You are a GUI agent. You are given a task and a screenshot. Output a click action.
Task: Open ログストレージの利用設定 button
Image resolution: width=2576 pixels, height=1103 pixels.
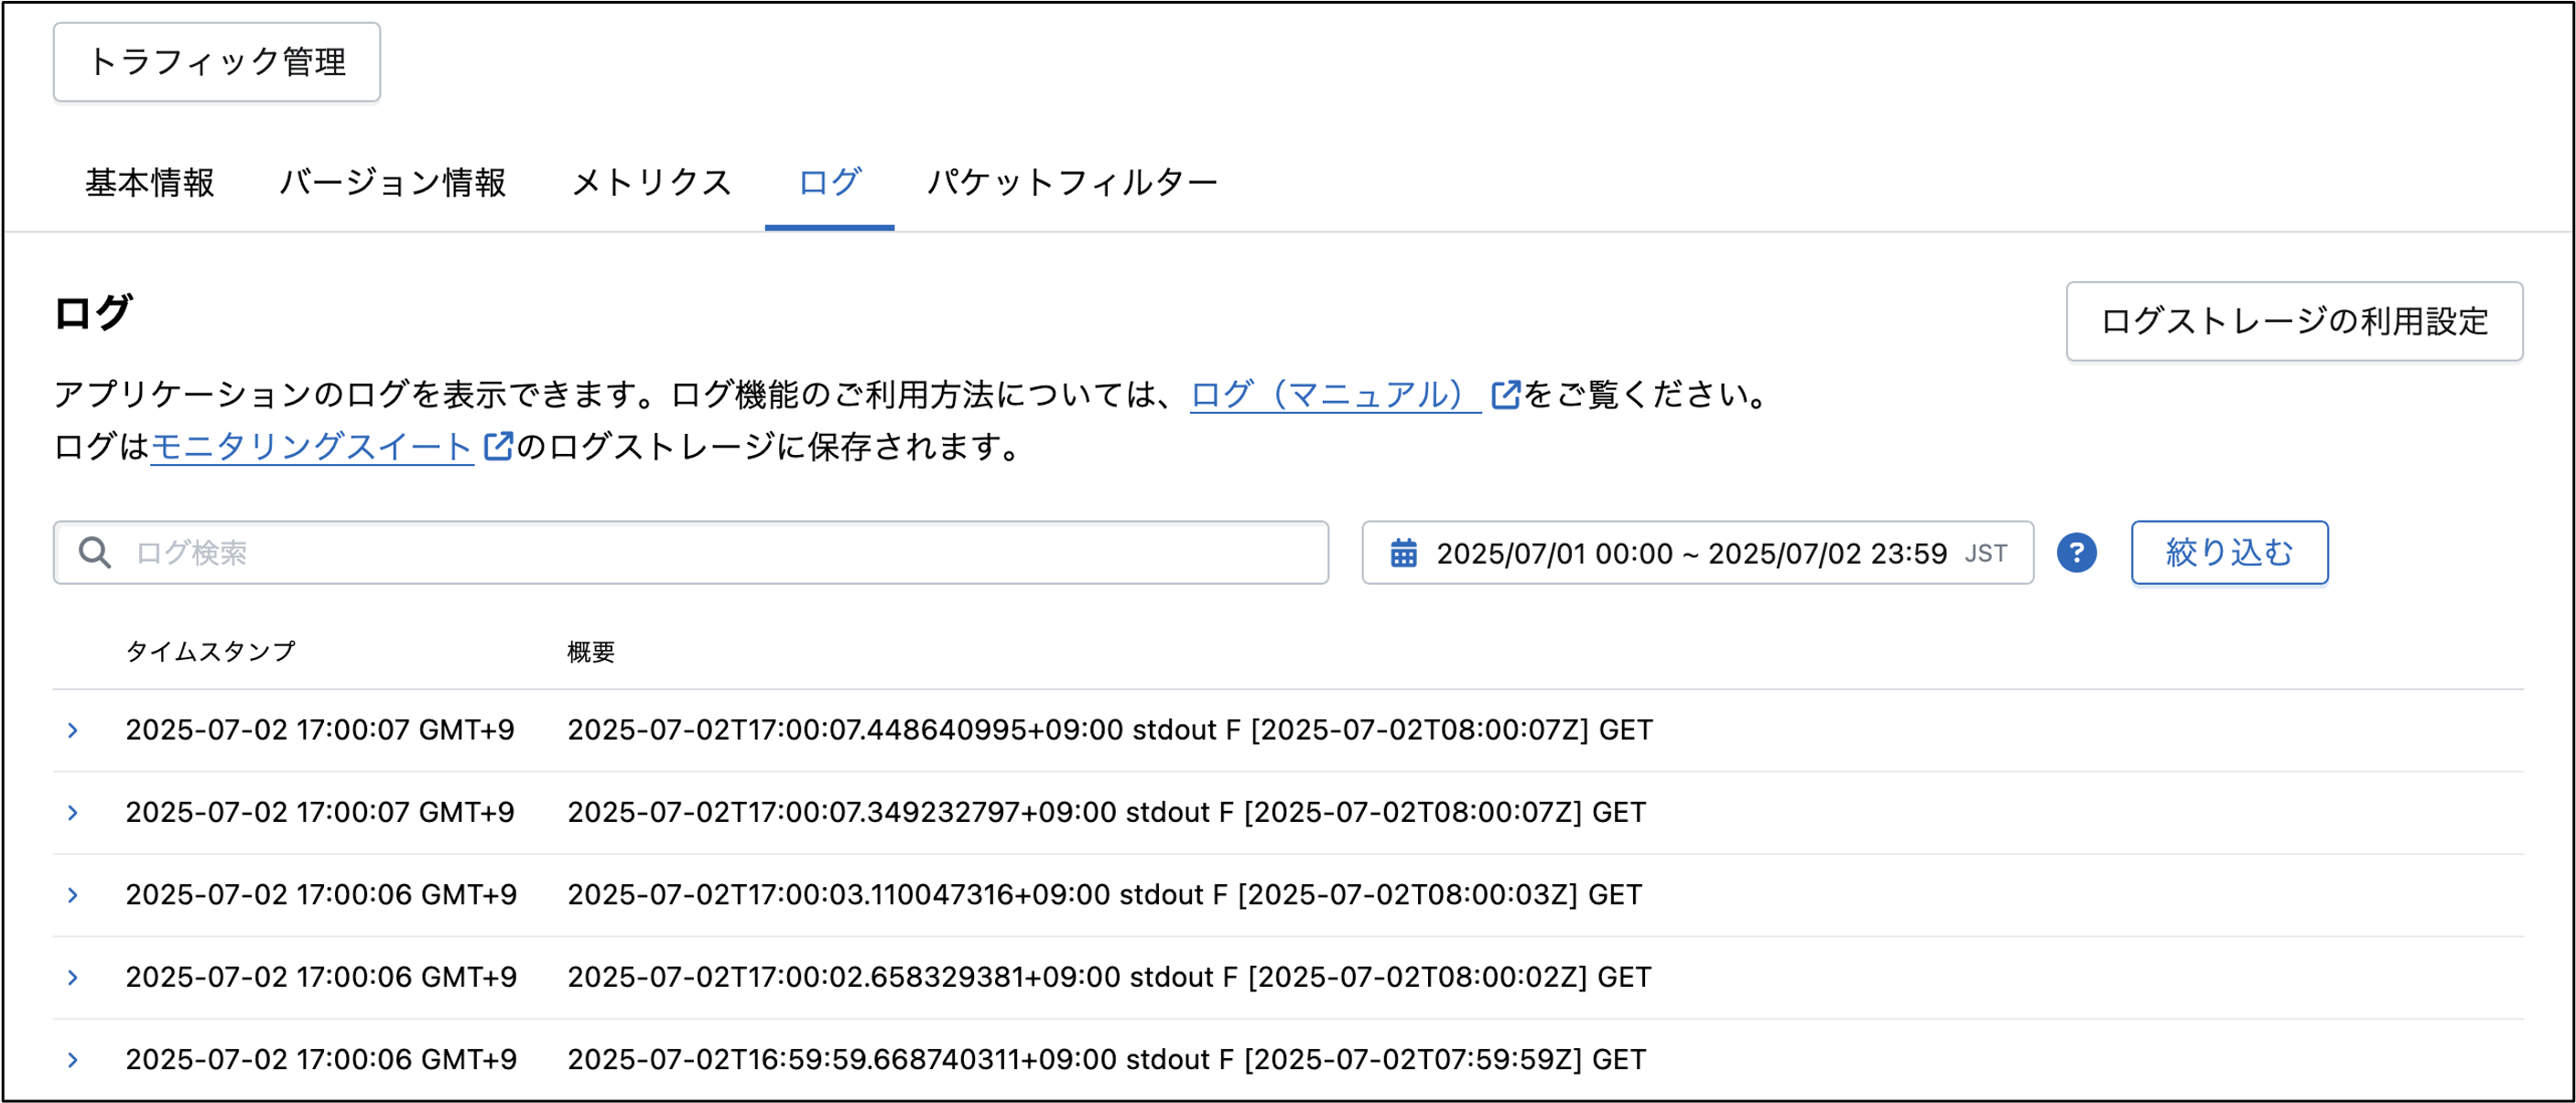2294,321
